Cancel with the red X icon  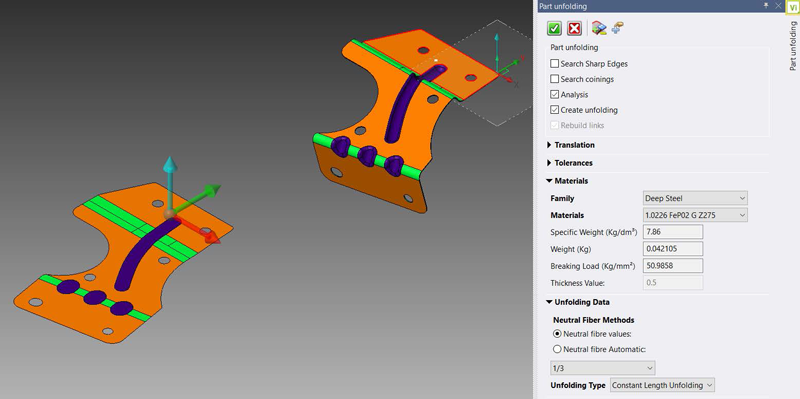pos(574,28)
